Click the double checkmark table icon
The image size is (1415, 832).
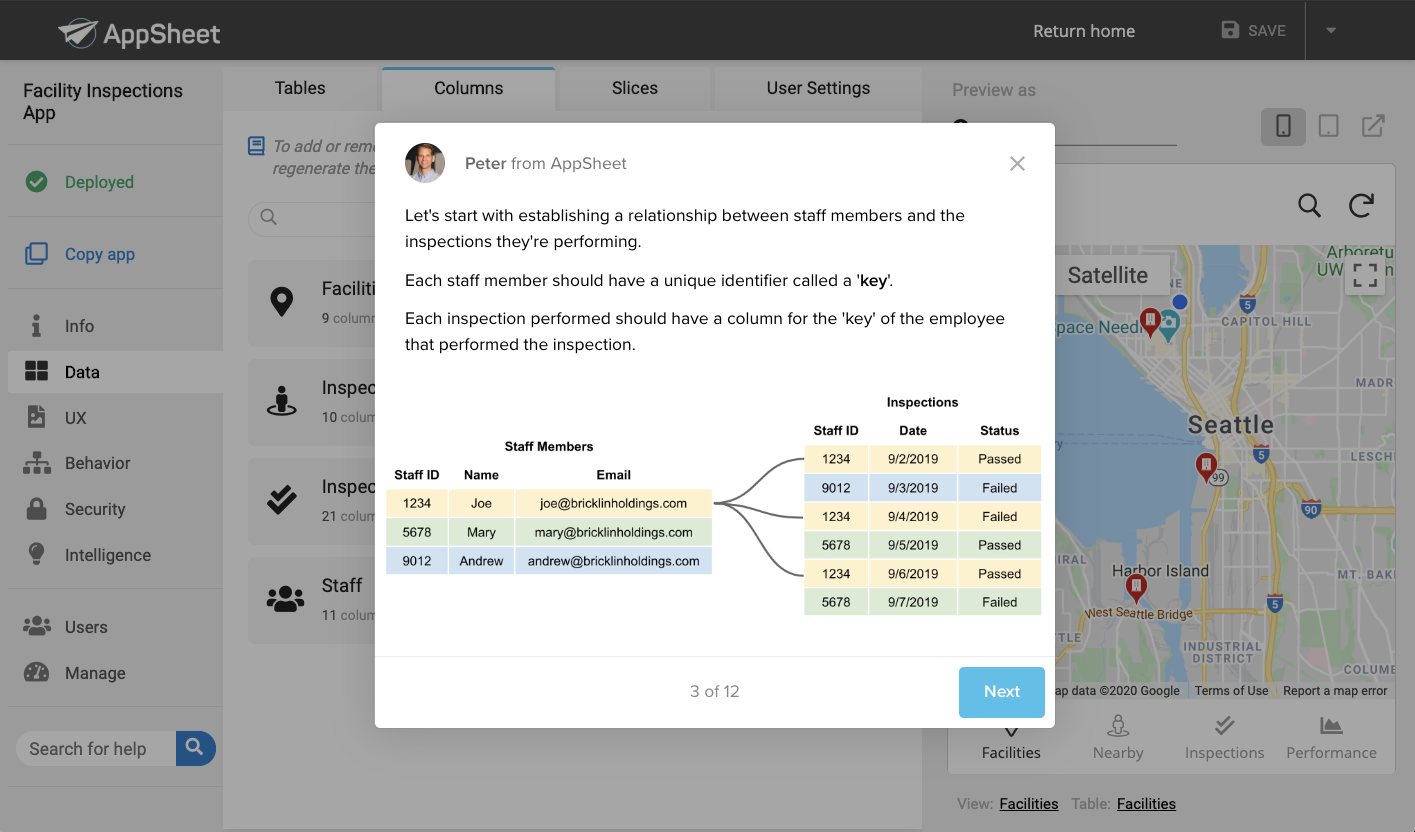282,499
